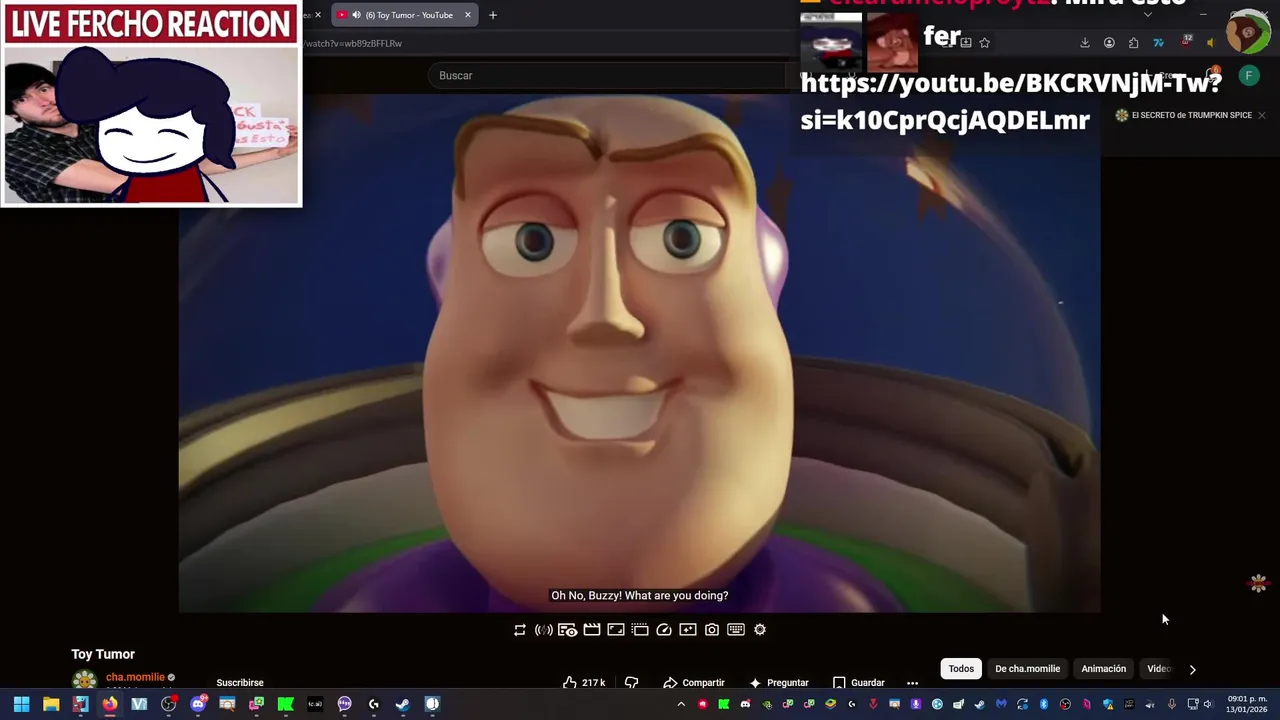Click the resize-frame icon below the player
Image resolution: width=1280 pixels, height=720 pixels.
coord(616,630)
